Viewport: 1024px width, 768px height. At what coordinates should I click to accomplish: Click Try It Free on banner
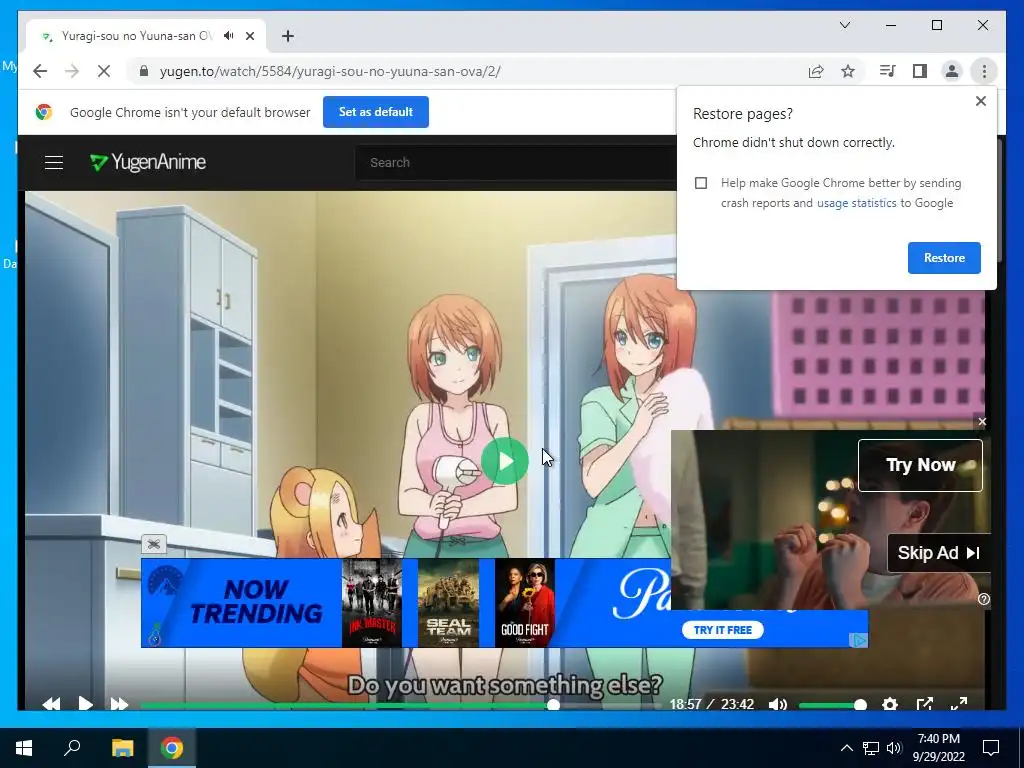[722, 630]
